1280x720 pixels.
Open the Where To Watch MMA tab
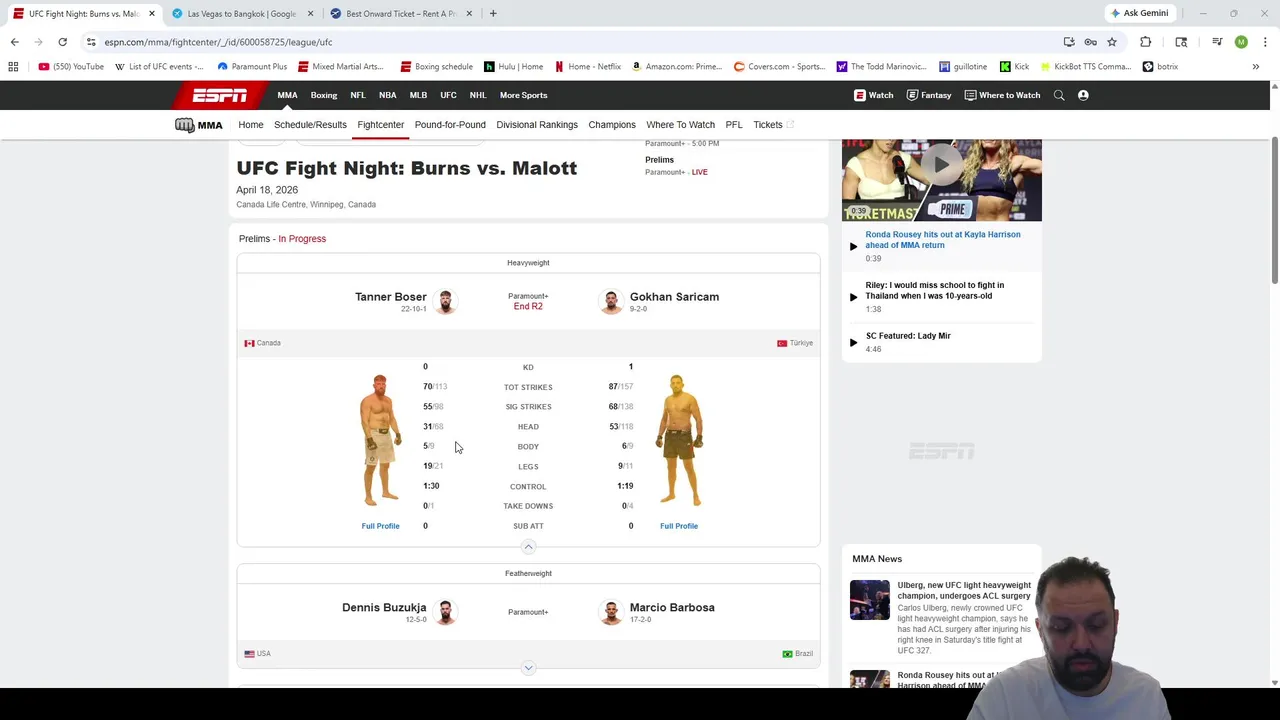tap(680, 125)
